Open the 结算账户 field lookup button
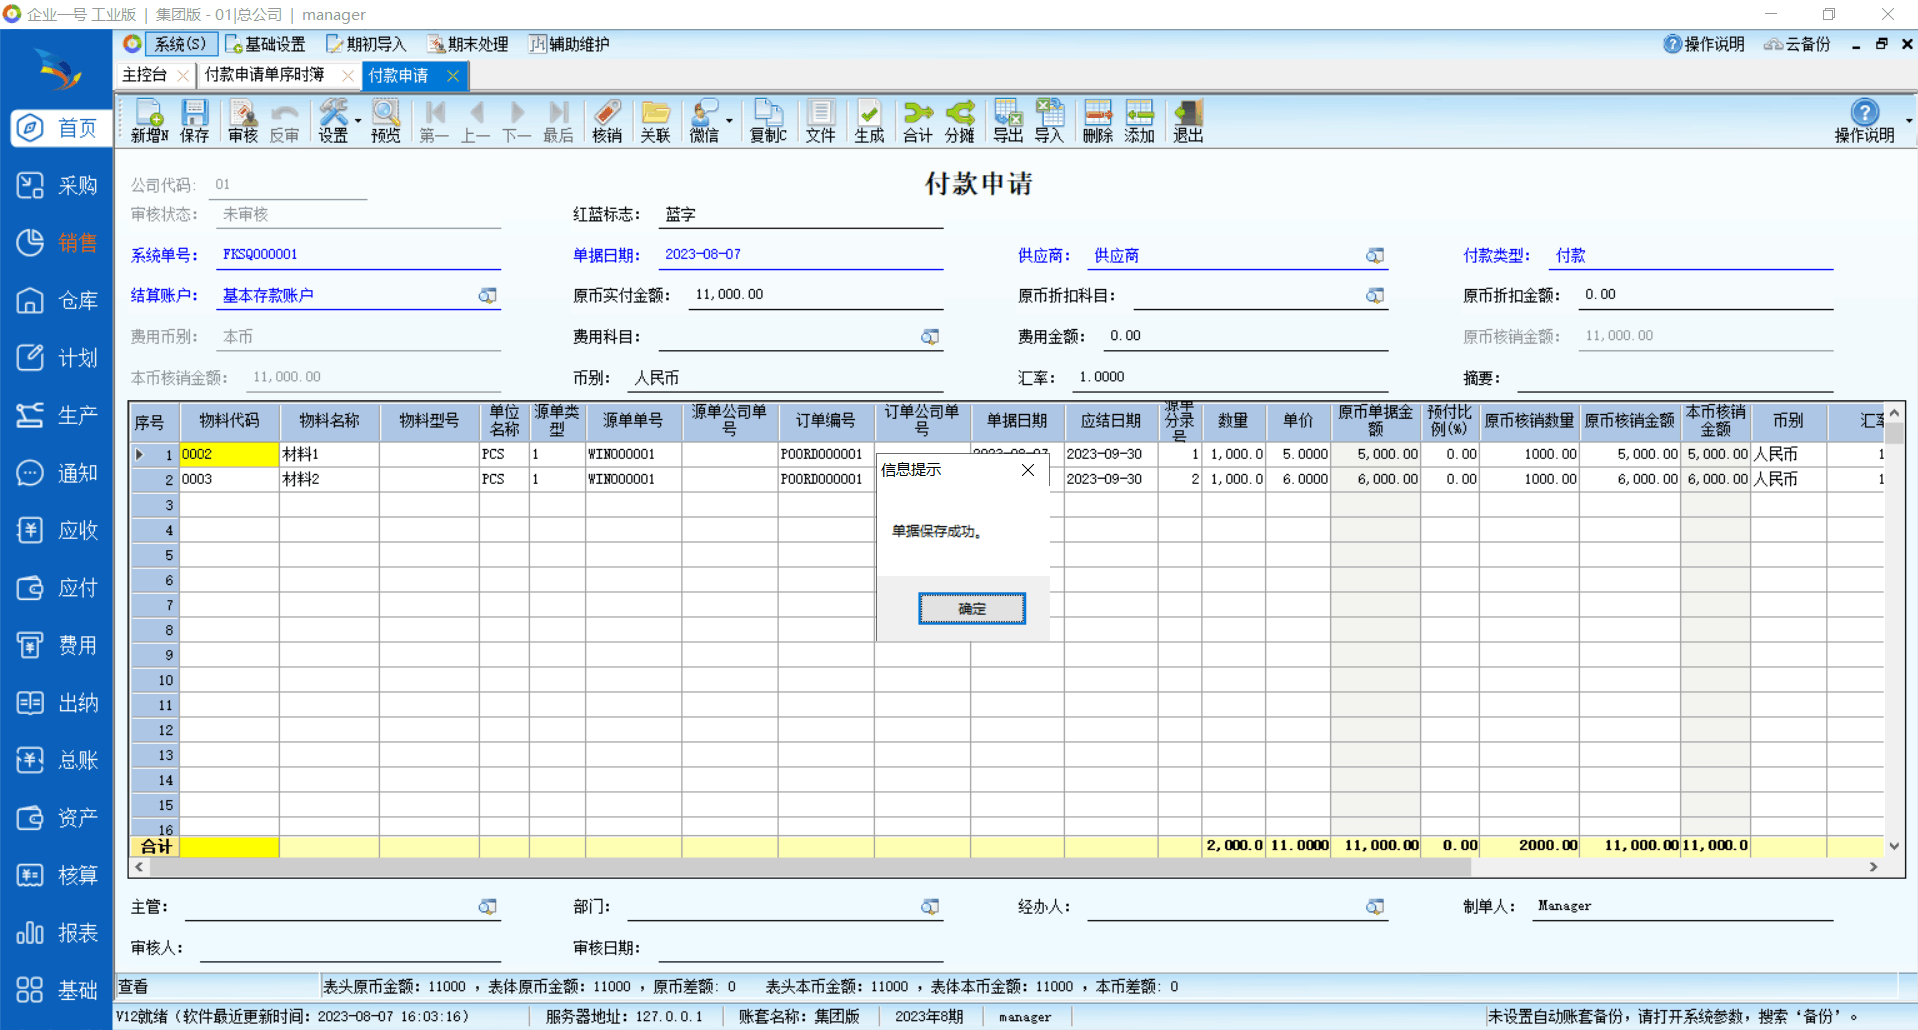The height and width of the screenshot is (1030, 1918). point(487,296)
